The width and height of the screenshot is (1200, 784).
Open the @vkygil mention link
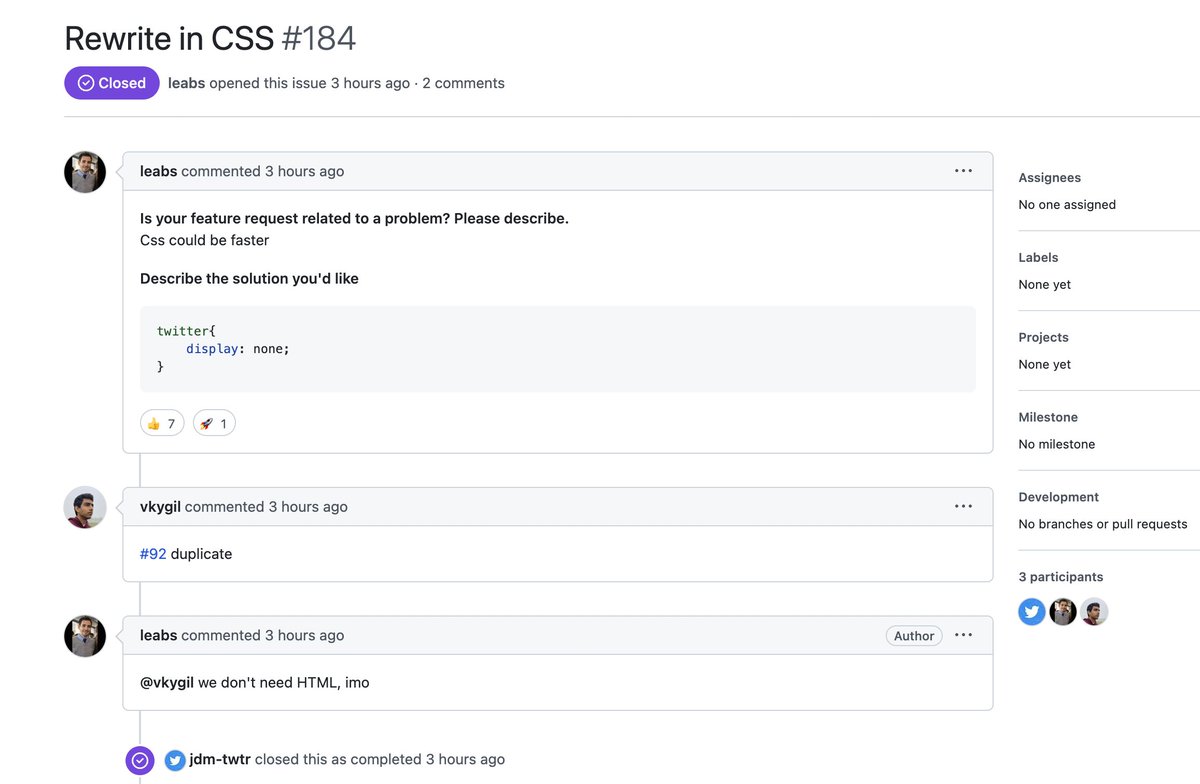click(x=167, y=682)
